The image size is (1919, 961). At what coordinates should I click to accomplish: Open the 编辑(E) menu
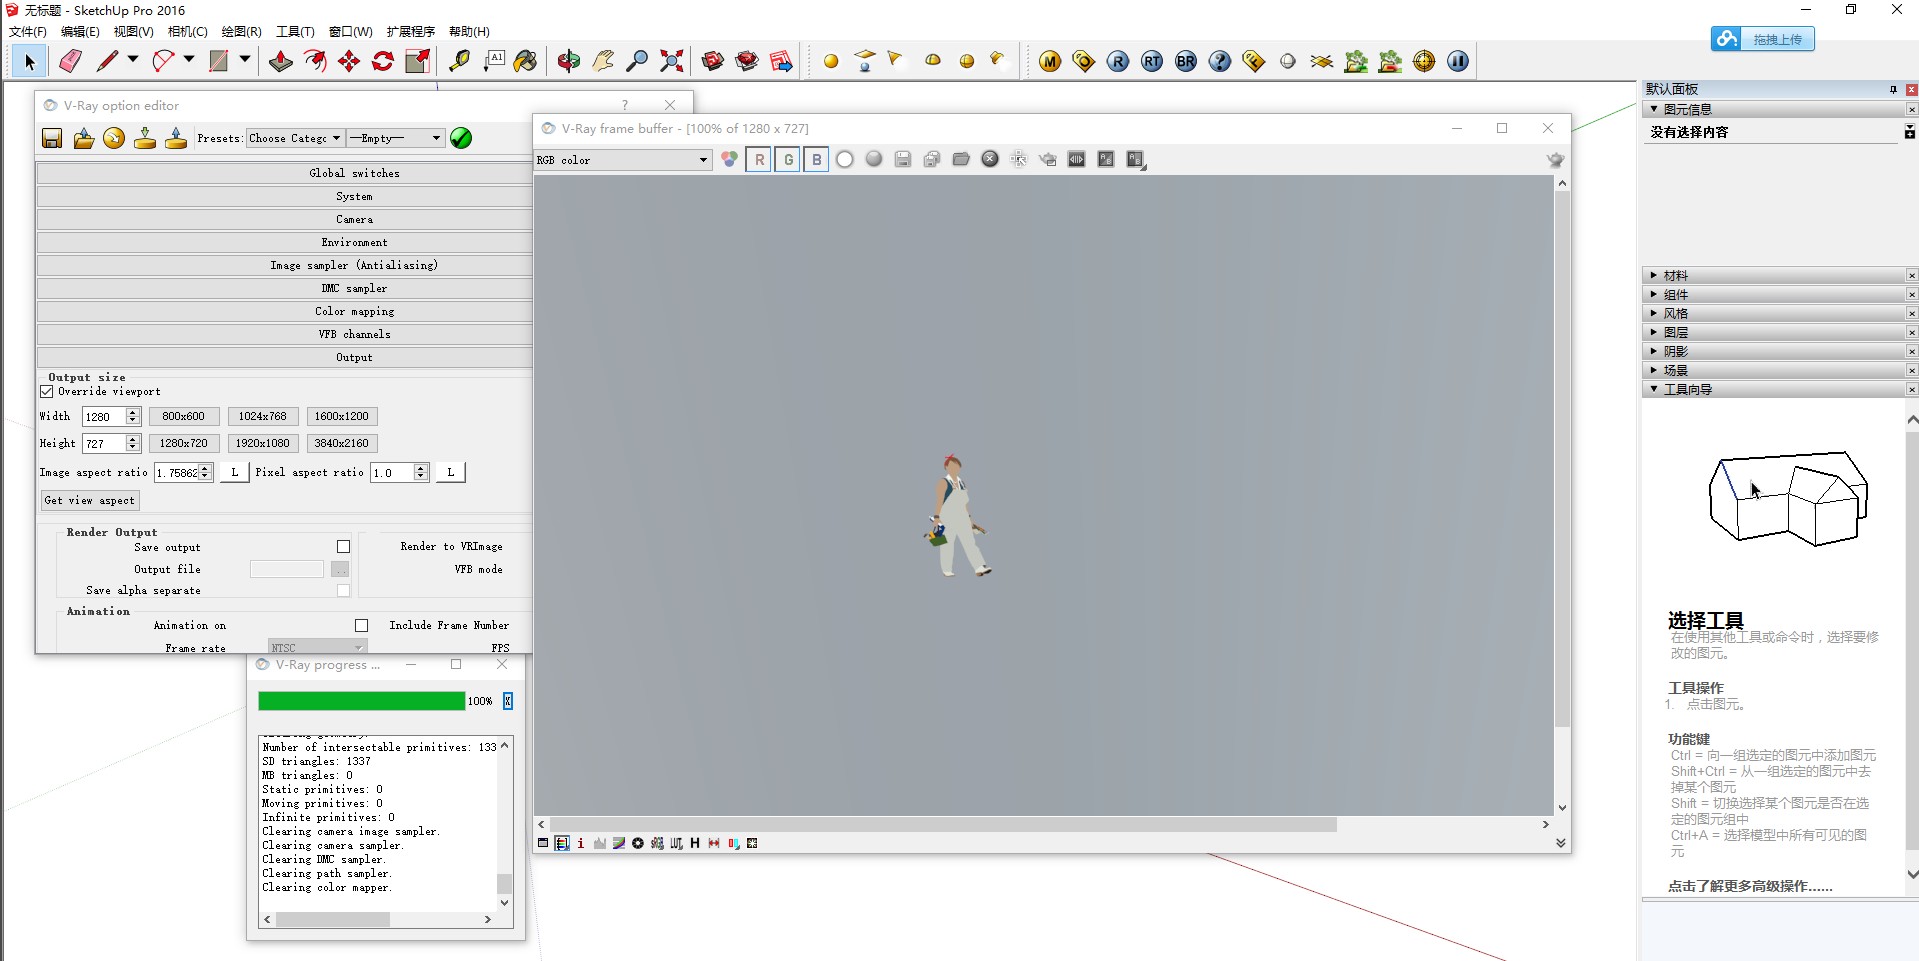(x=80, y=31)
